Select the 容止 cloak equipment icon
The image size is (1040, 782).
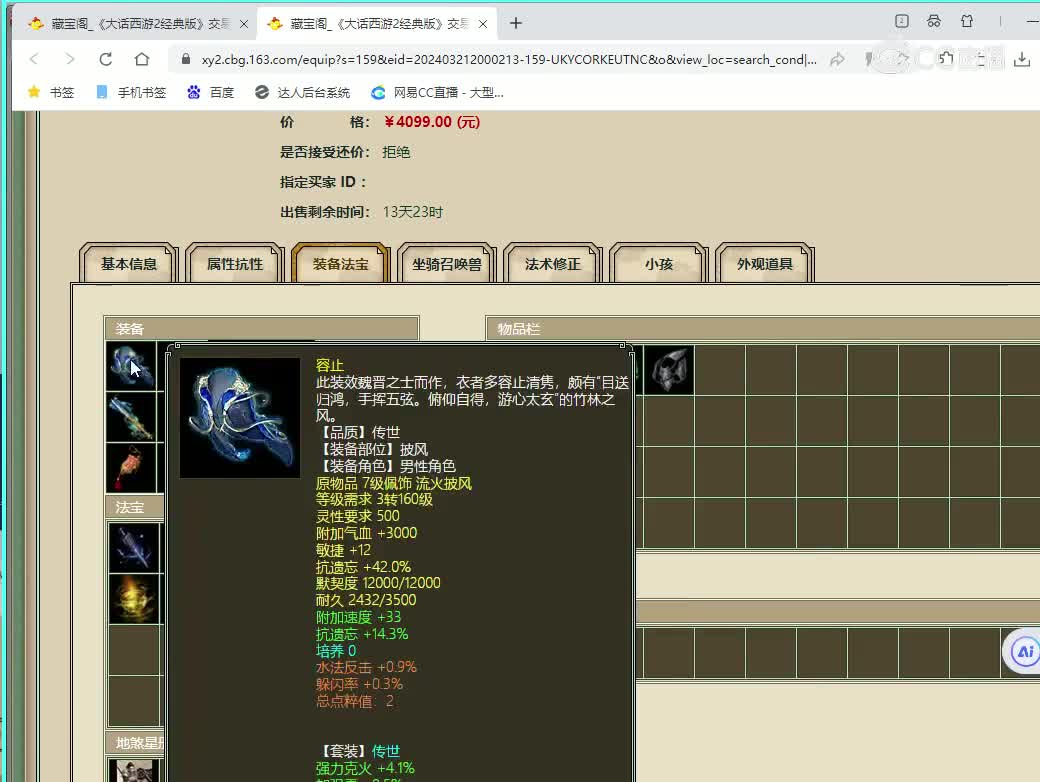(x=131, y=366)
